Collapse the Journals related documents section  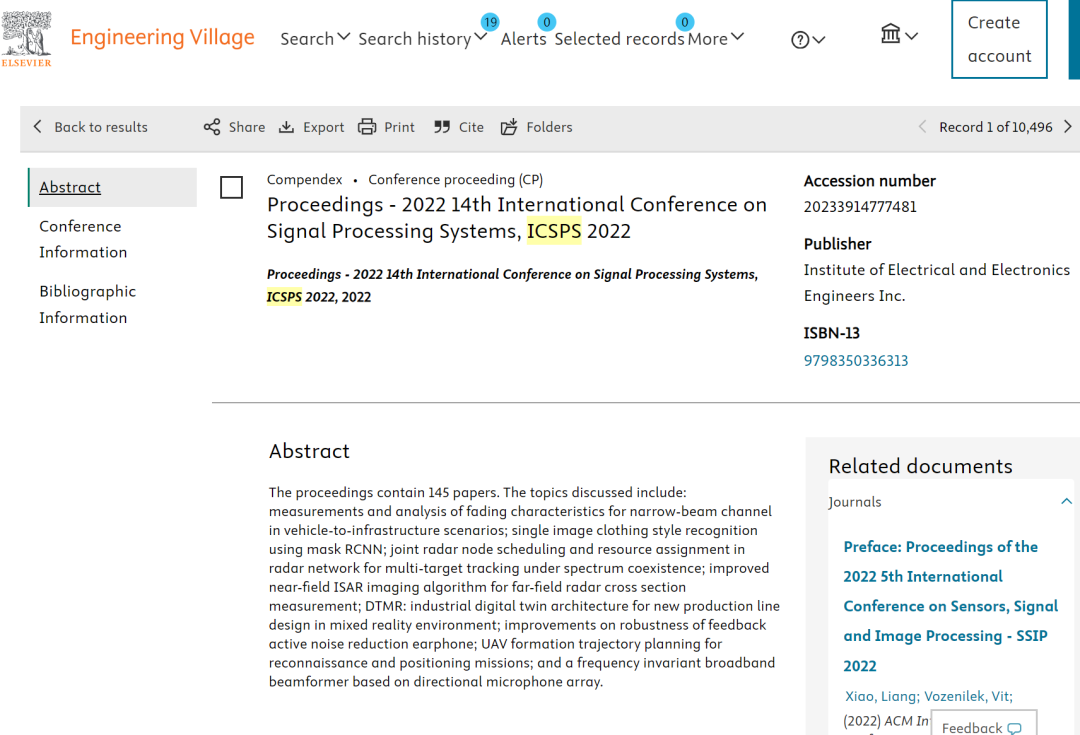click(x=1066, y=501)
